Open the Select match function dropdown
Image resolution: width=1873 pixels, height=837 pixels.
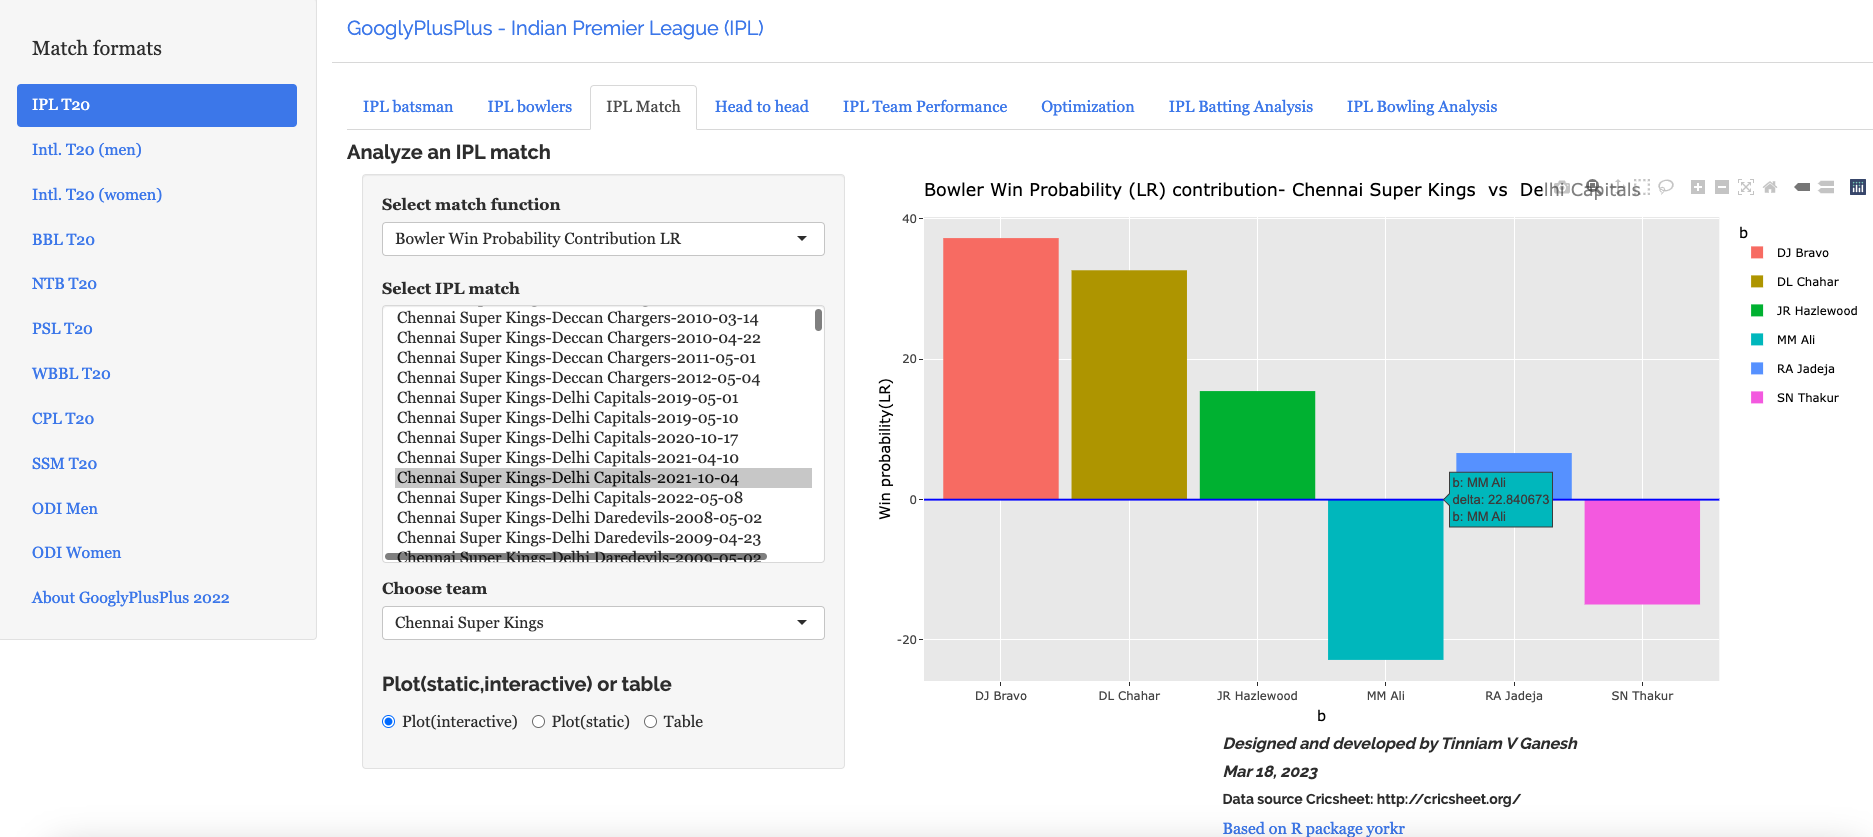point(603,239)
